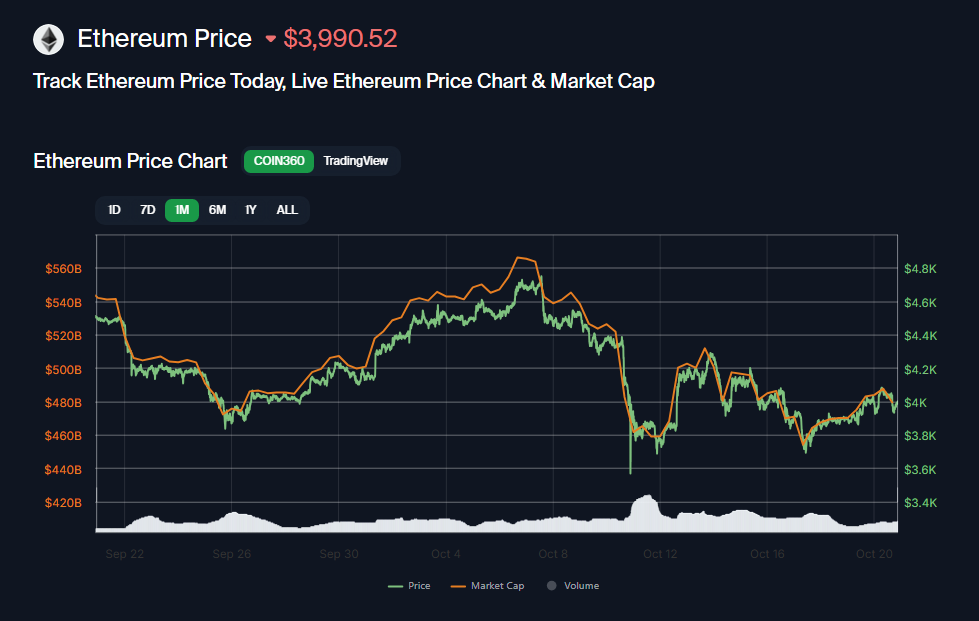Select the 1D time range

coord(114,210)
